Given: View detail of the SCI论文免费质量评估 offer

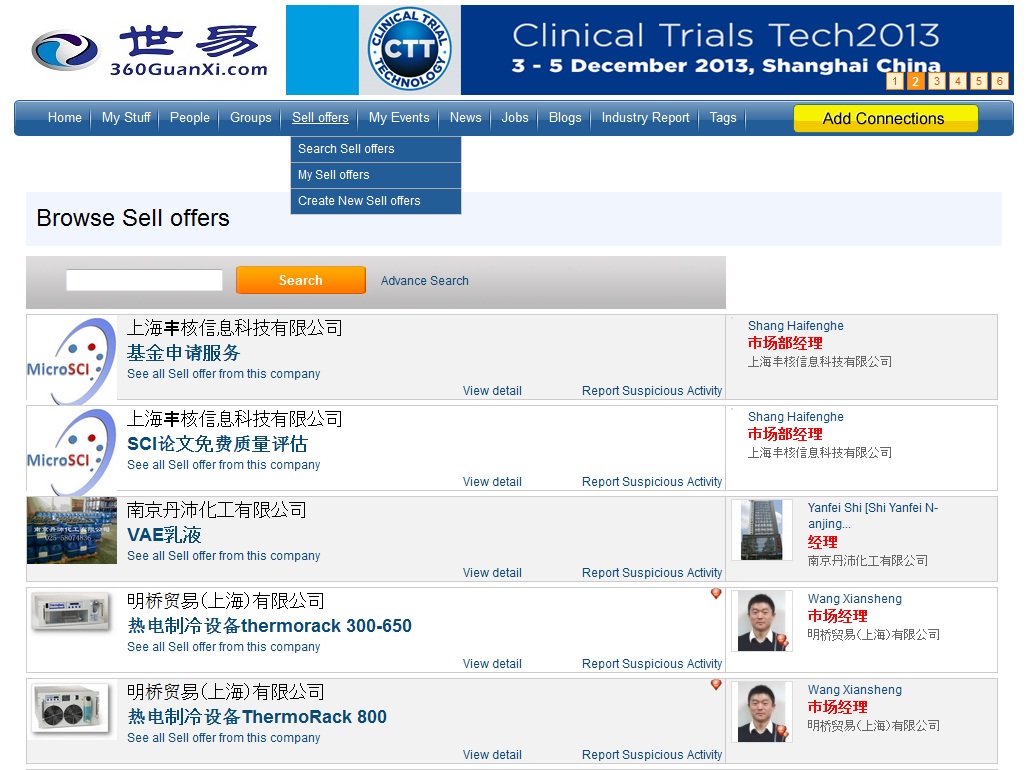Looking at the screenshot, I should (492, 481).
